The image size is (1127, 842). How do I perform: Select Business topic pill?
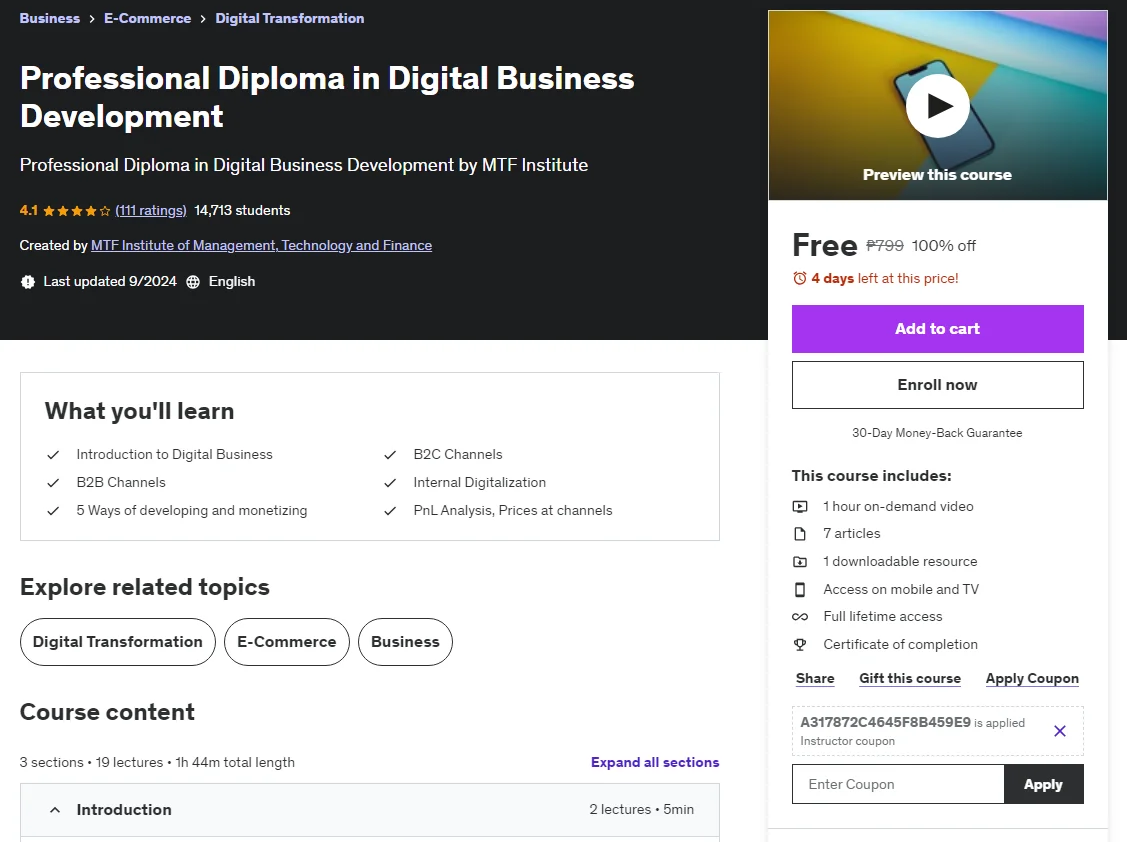coord(405,641)
